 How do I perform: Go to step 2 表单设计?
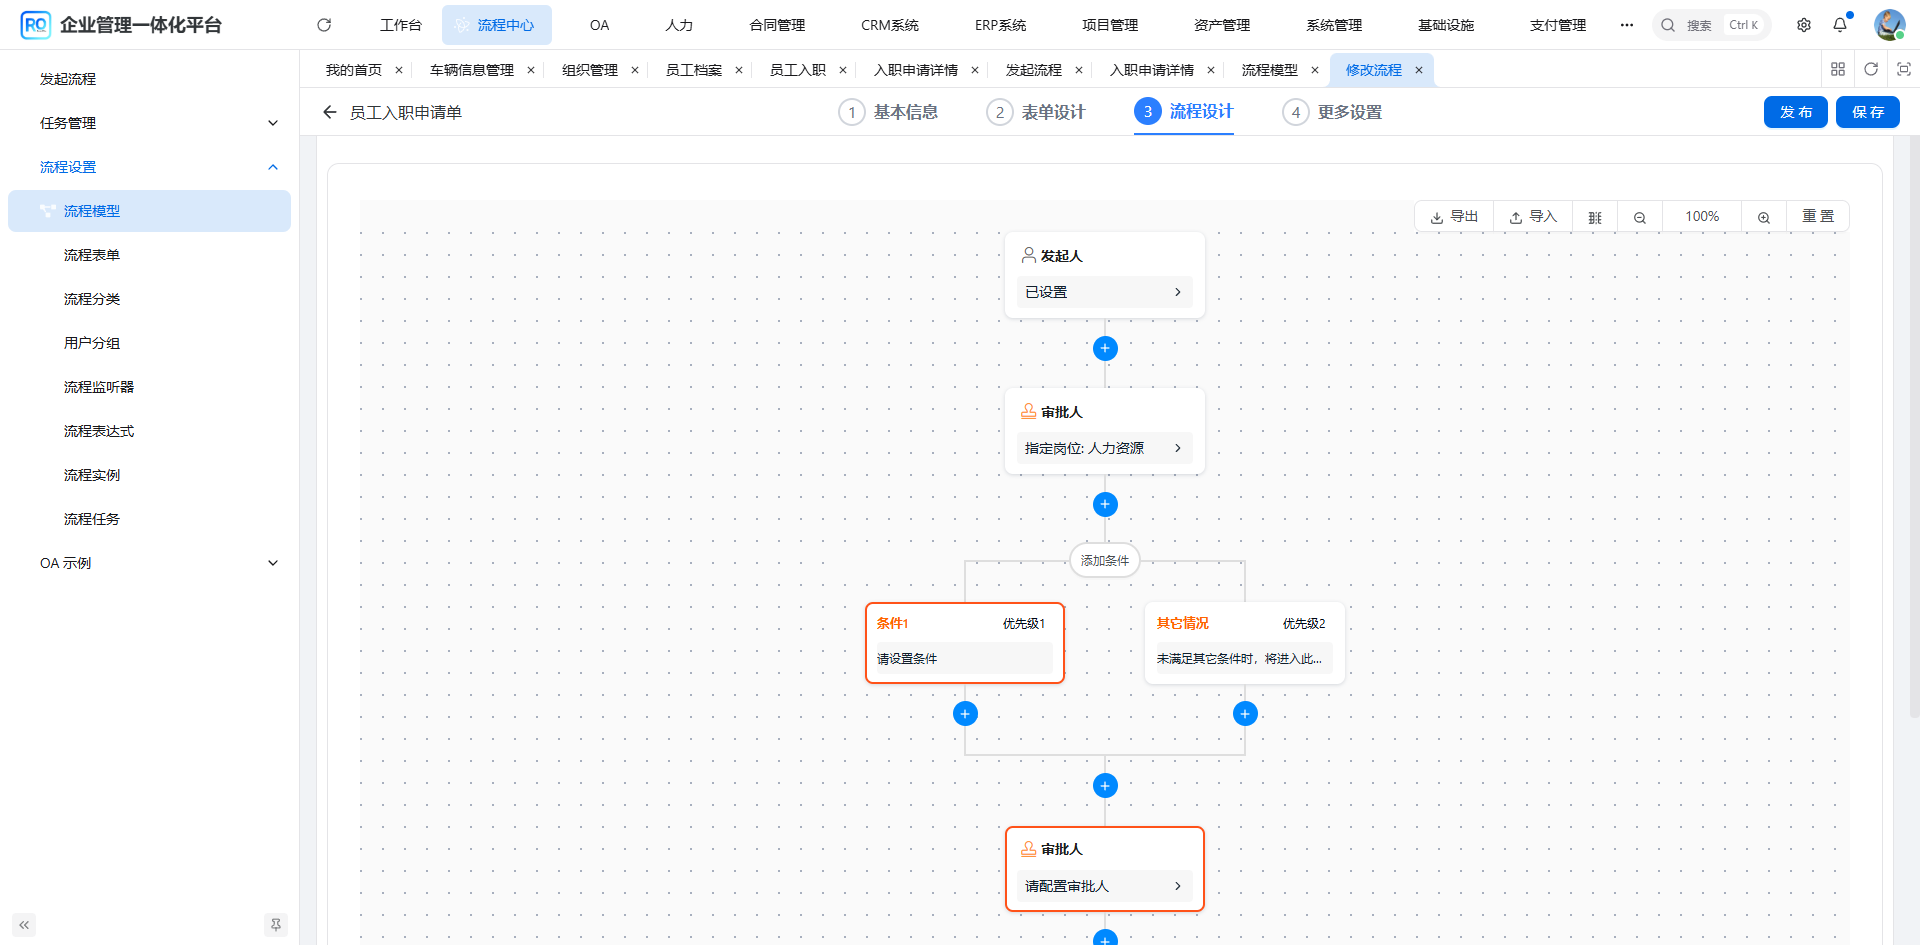pyautogui.click(x=1036, y=112)
